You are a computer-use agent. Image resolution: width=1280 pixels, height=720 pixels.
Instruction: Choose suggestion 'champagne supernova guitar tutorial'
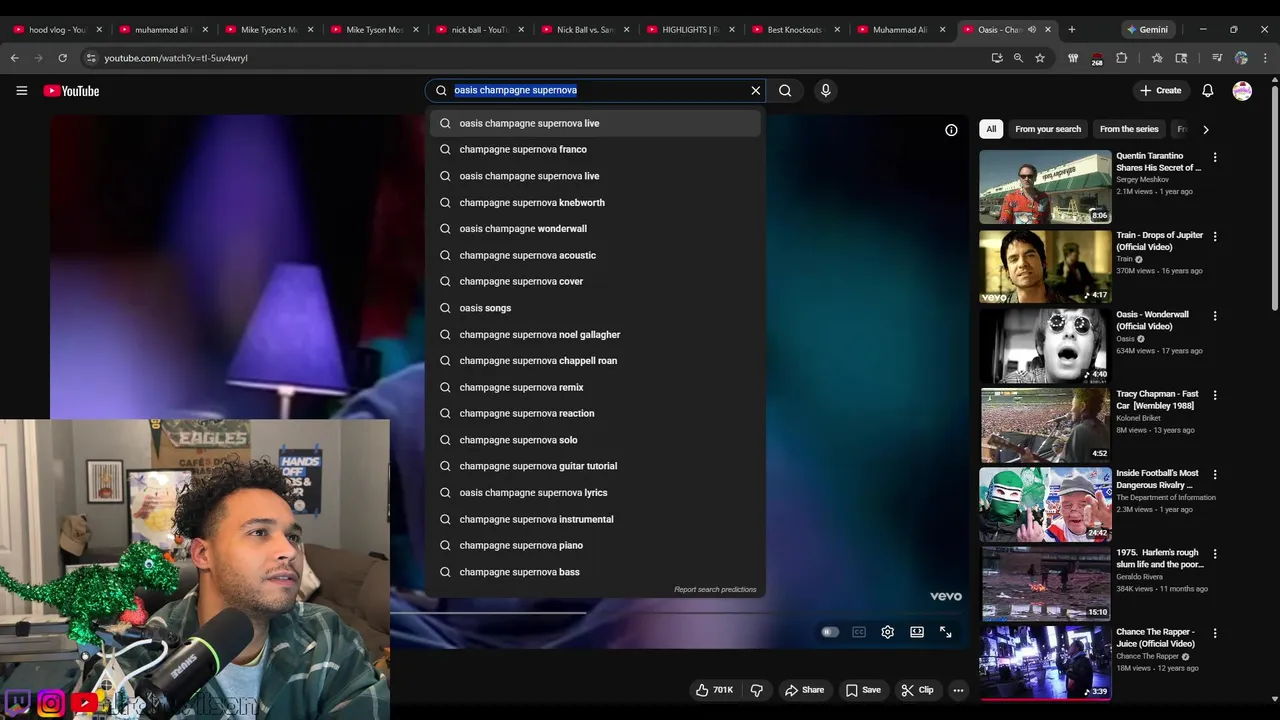coord(595,466)
